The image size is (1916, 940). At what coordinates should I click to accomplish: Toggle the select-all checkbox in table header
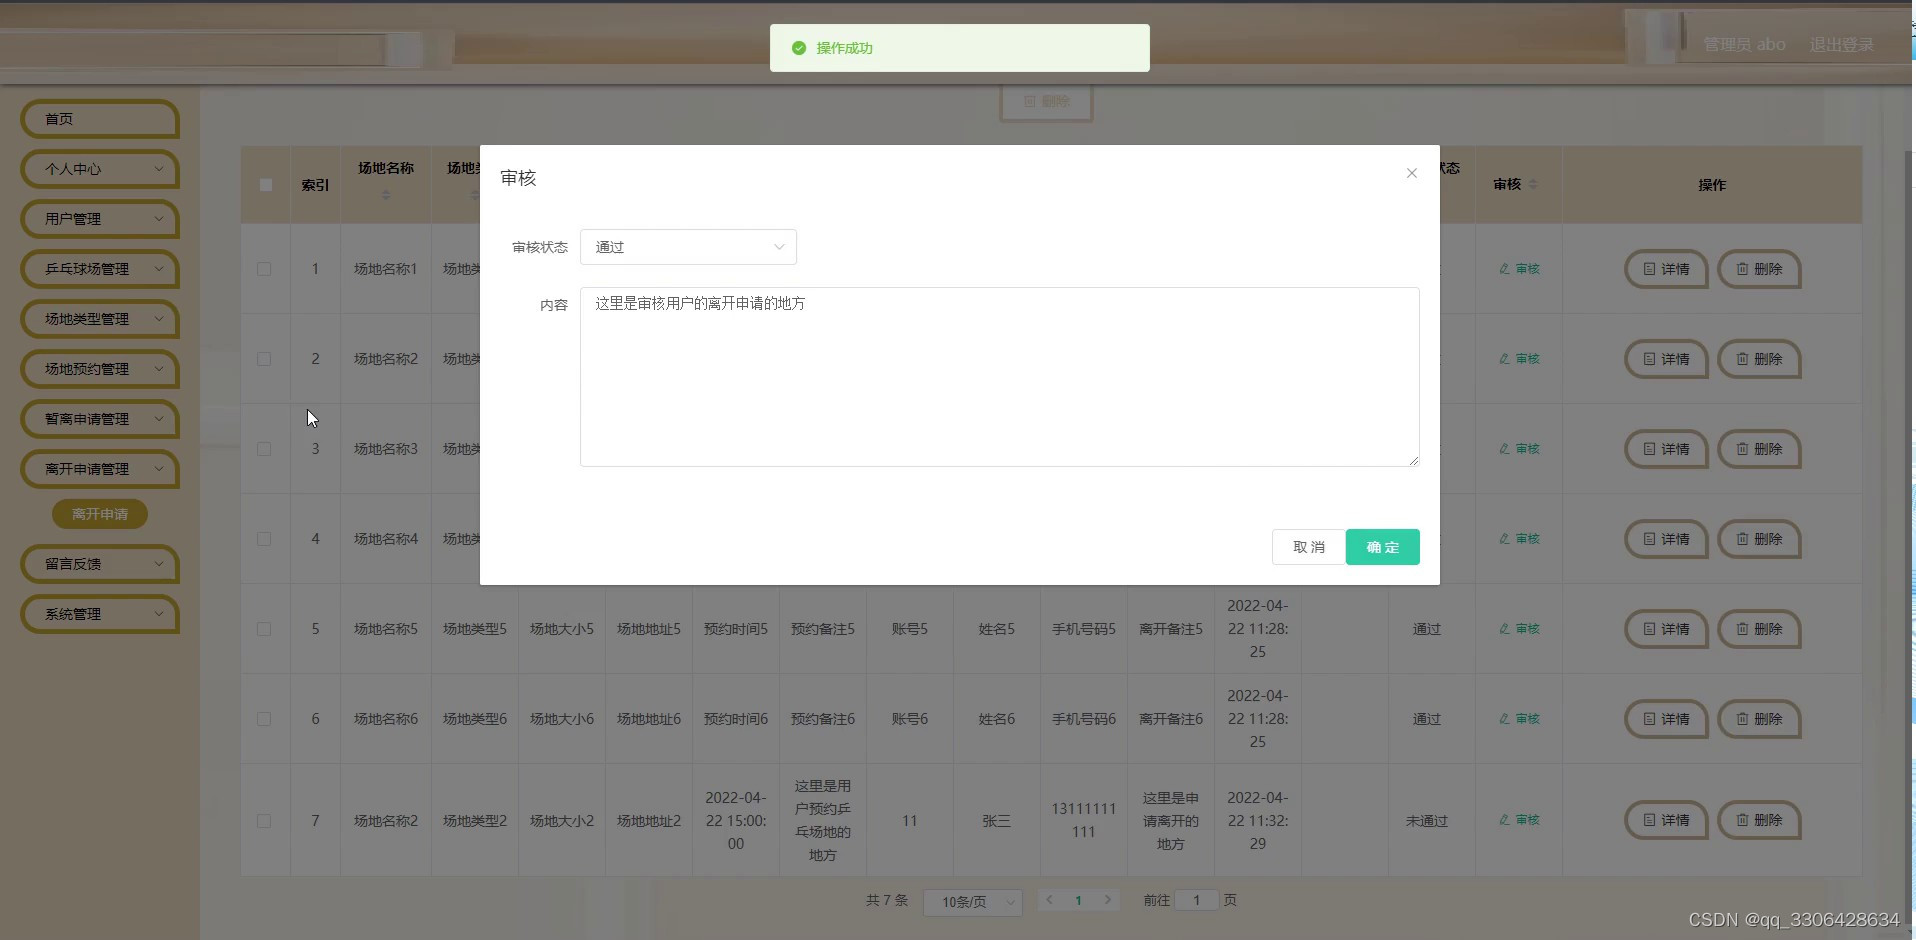click(265, 185)
